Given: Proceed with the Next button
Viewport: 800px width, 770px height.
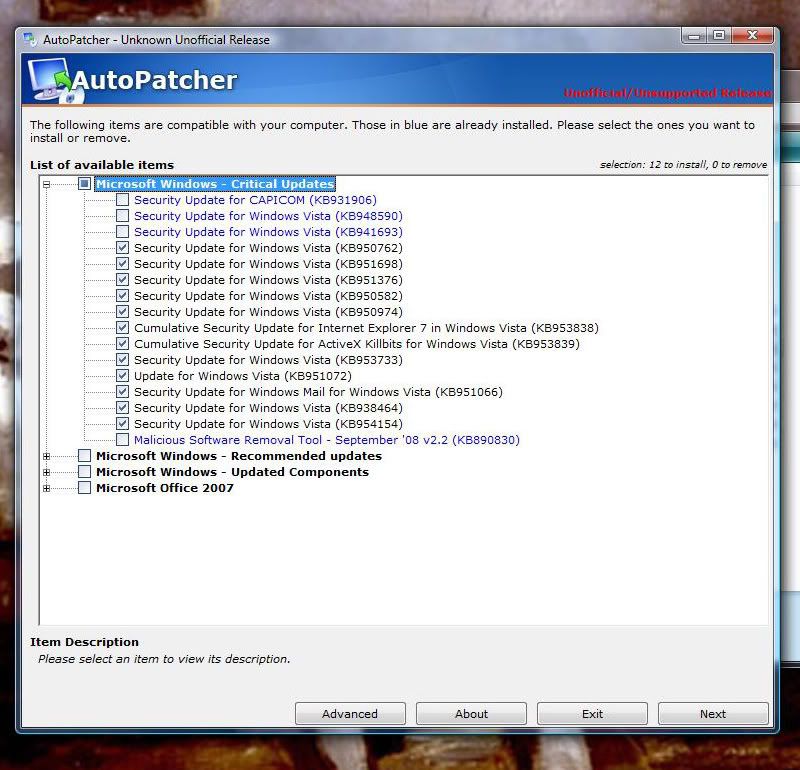Looking at the screenshot, I should pos(713,713).
